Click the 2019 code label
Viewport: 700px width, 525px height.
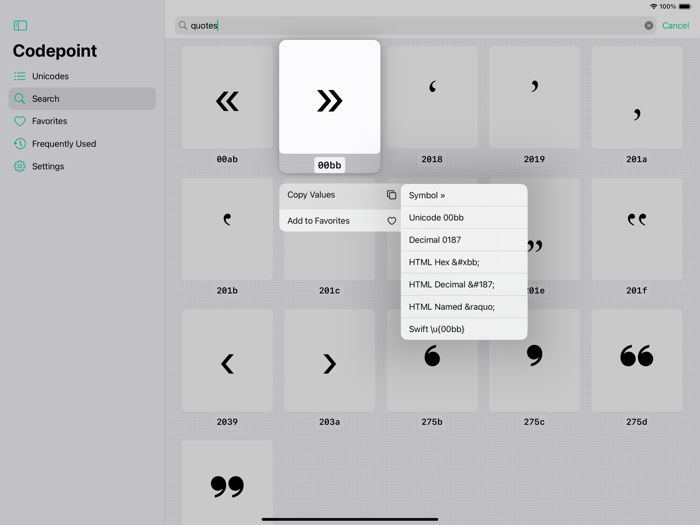point(534,159)
